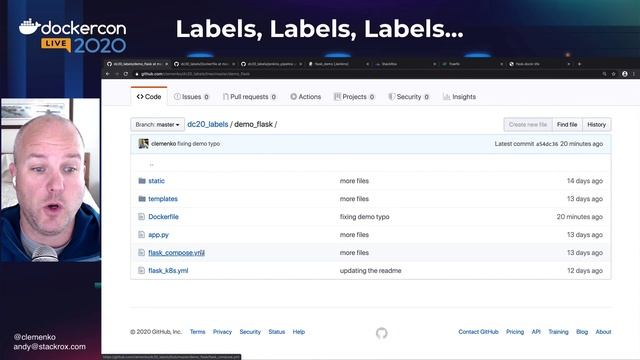Open footer Blog link

[582, 332]
